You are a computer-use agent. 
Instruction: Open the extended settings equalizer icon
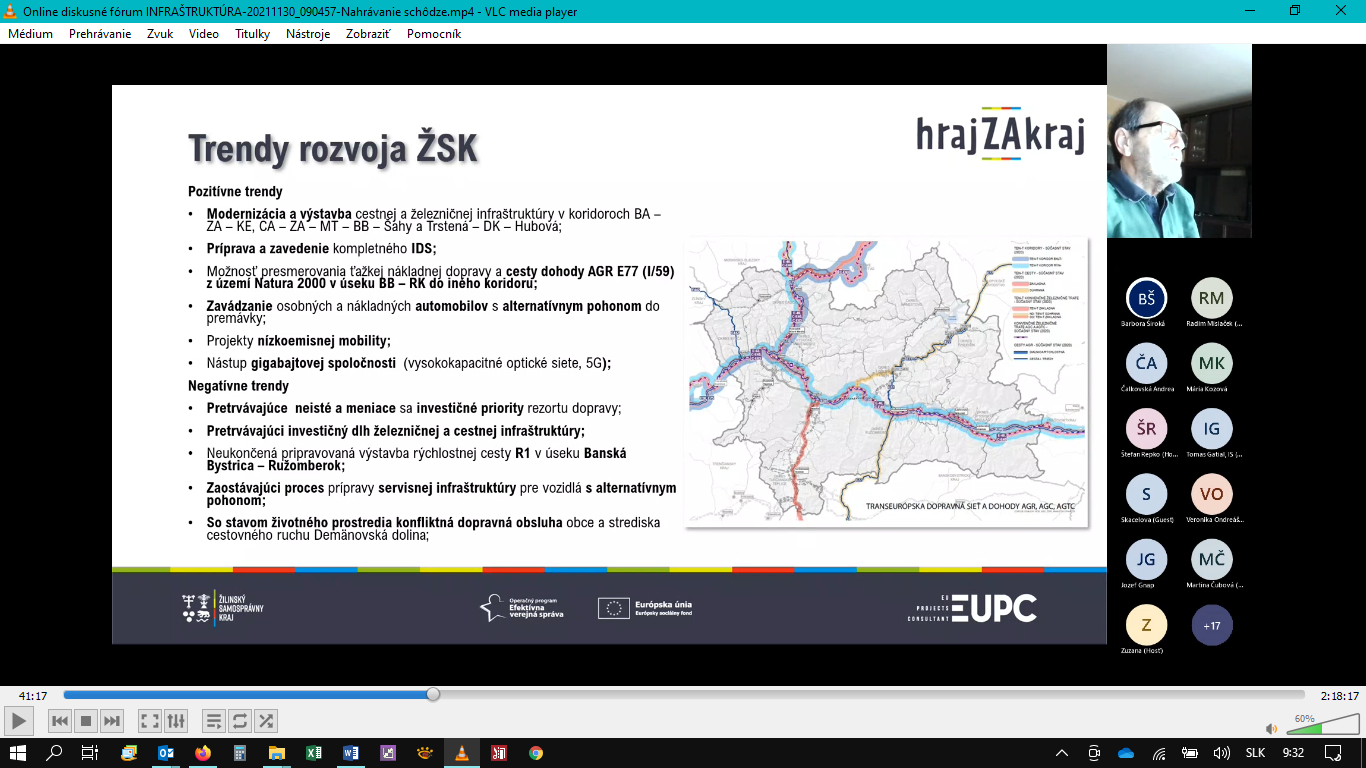(175, 720)
